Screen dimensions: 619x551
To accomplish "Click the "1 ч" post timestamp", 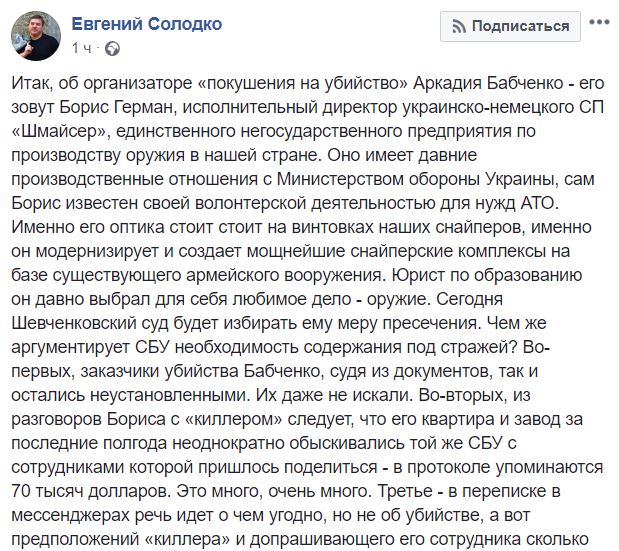I will click(82, 48).
